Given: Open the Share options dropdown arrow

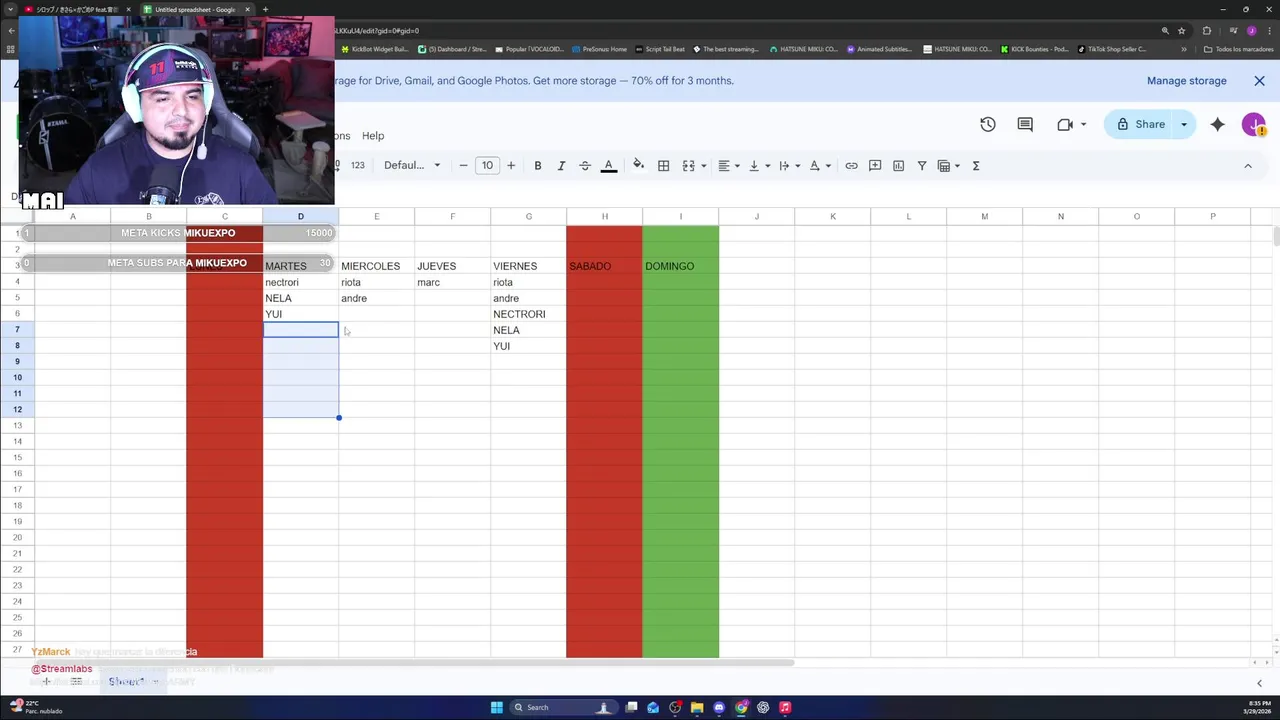Looking at the screenshot, I should [1184, 124].
